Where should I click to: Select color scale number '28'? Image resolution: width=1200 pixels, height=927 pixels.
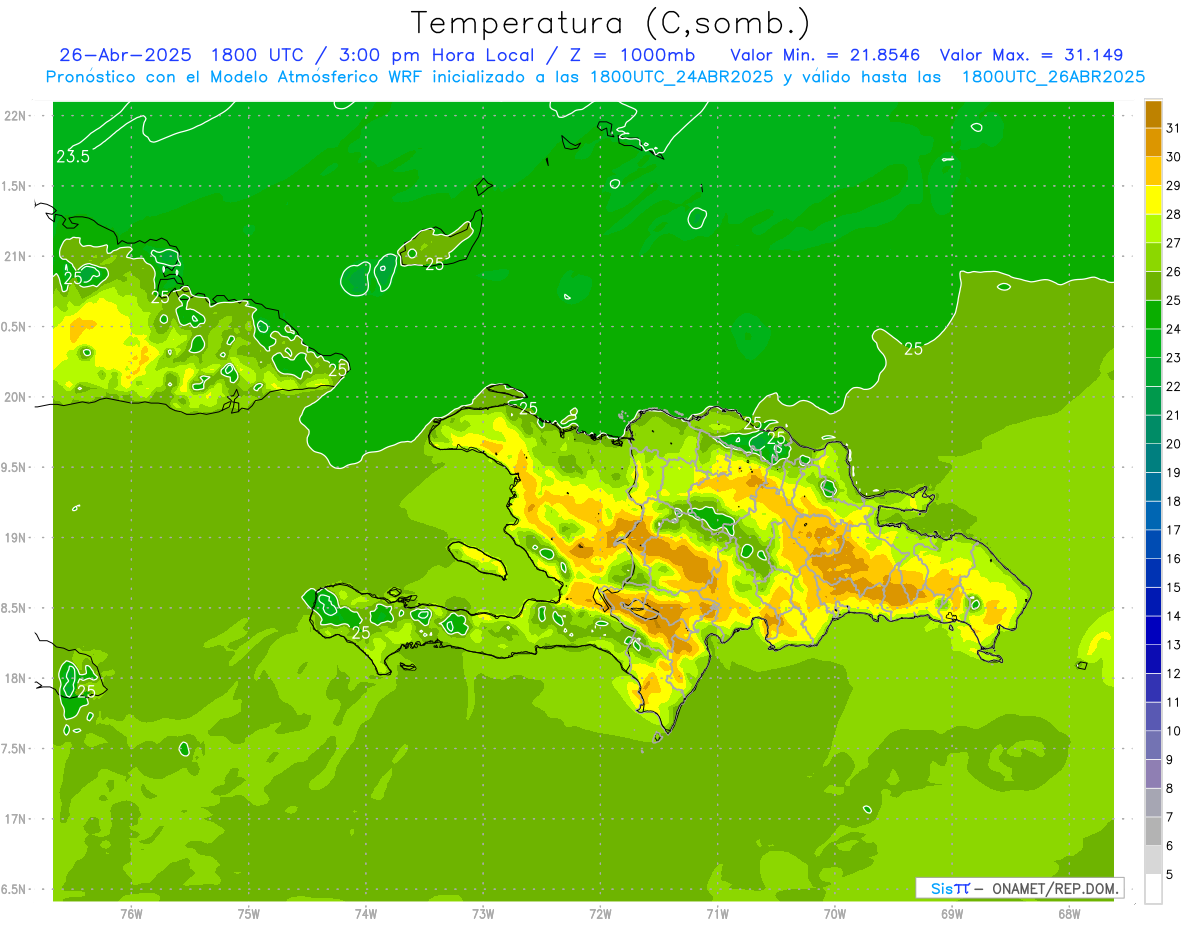click(x=1174, y=214)
